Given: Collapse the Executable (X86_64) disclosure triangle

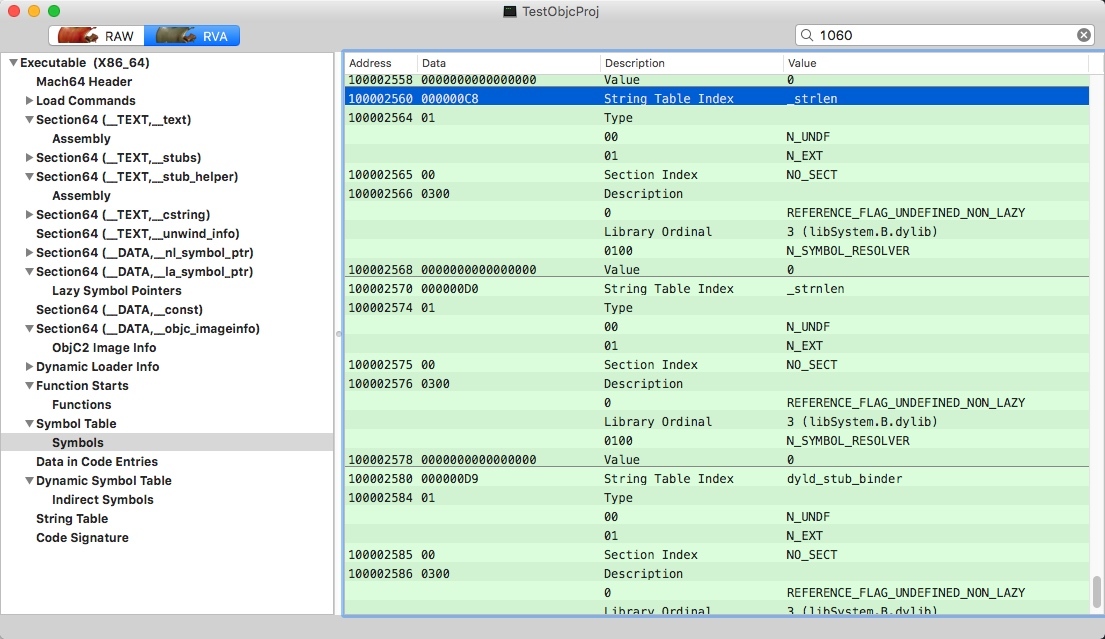Looking at the screenshot, I should point(13,63).
